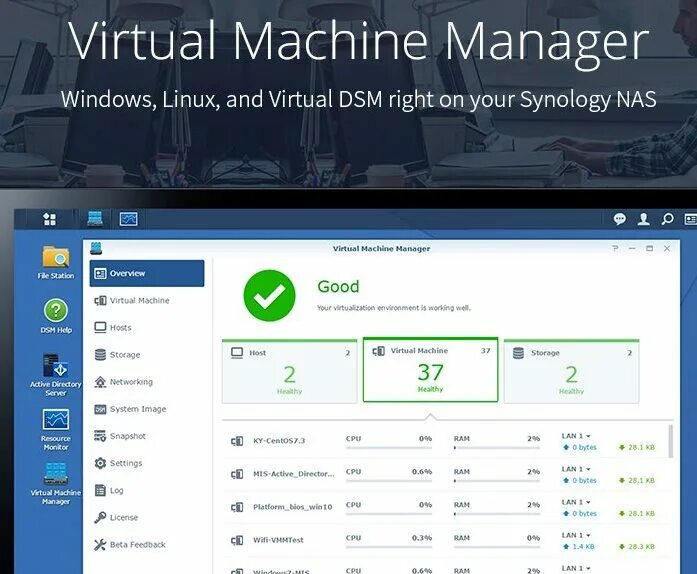
Task: Open Settings in the sidebar
Action: pos(147,463)
